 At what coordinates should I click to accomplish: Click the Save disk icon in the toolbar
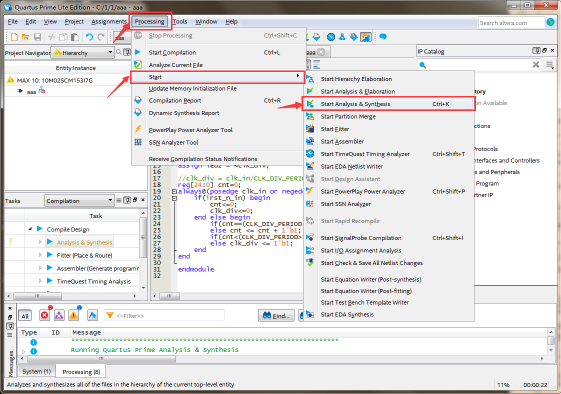(x=37, y=37)
